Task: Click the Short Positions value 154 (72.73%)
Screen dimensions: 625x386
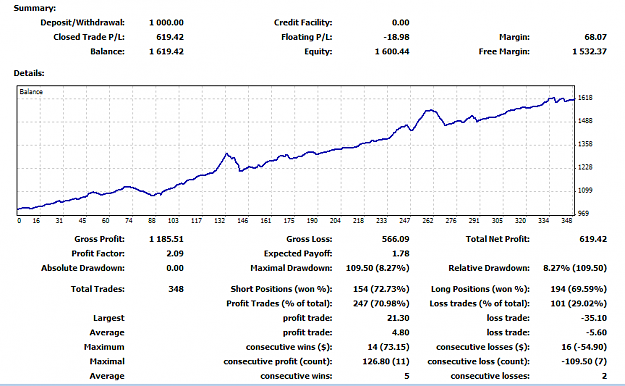Action: (x=381, y=289)
